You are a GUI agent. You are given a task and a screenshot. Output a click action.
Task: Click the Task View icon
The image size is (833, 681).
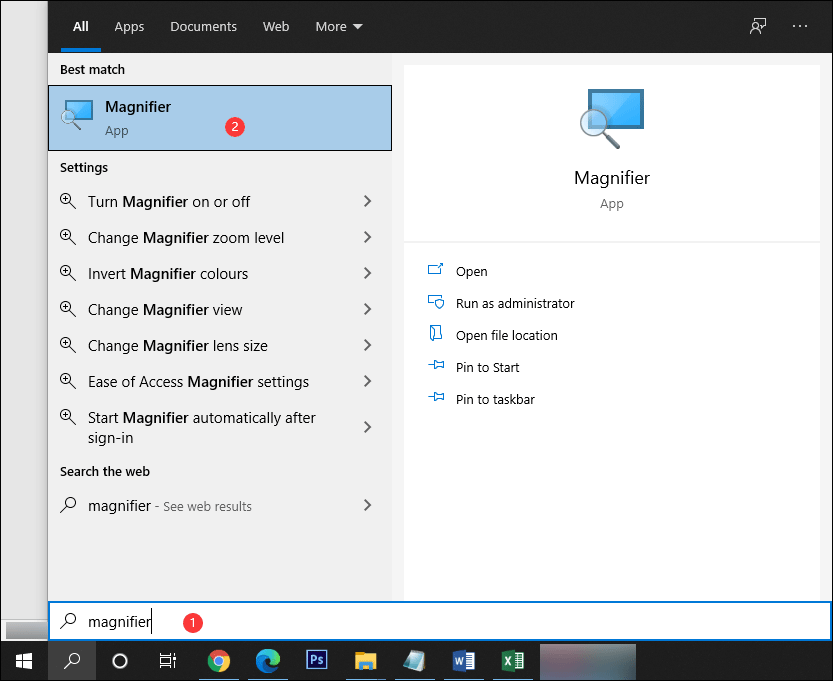[x=167, y=661]
